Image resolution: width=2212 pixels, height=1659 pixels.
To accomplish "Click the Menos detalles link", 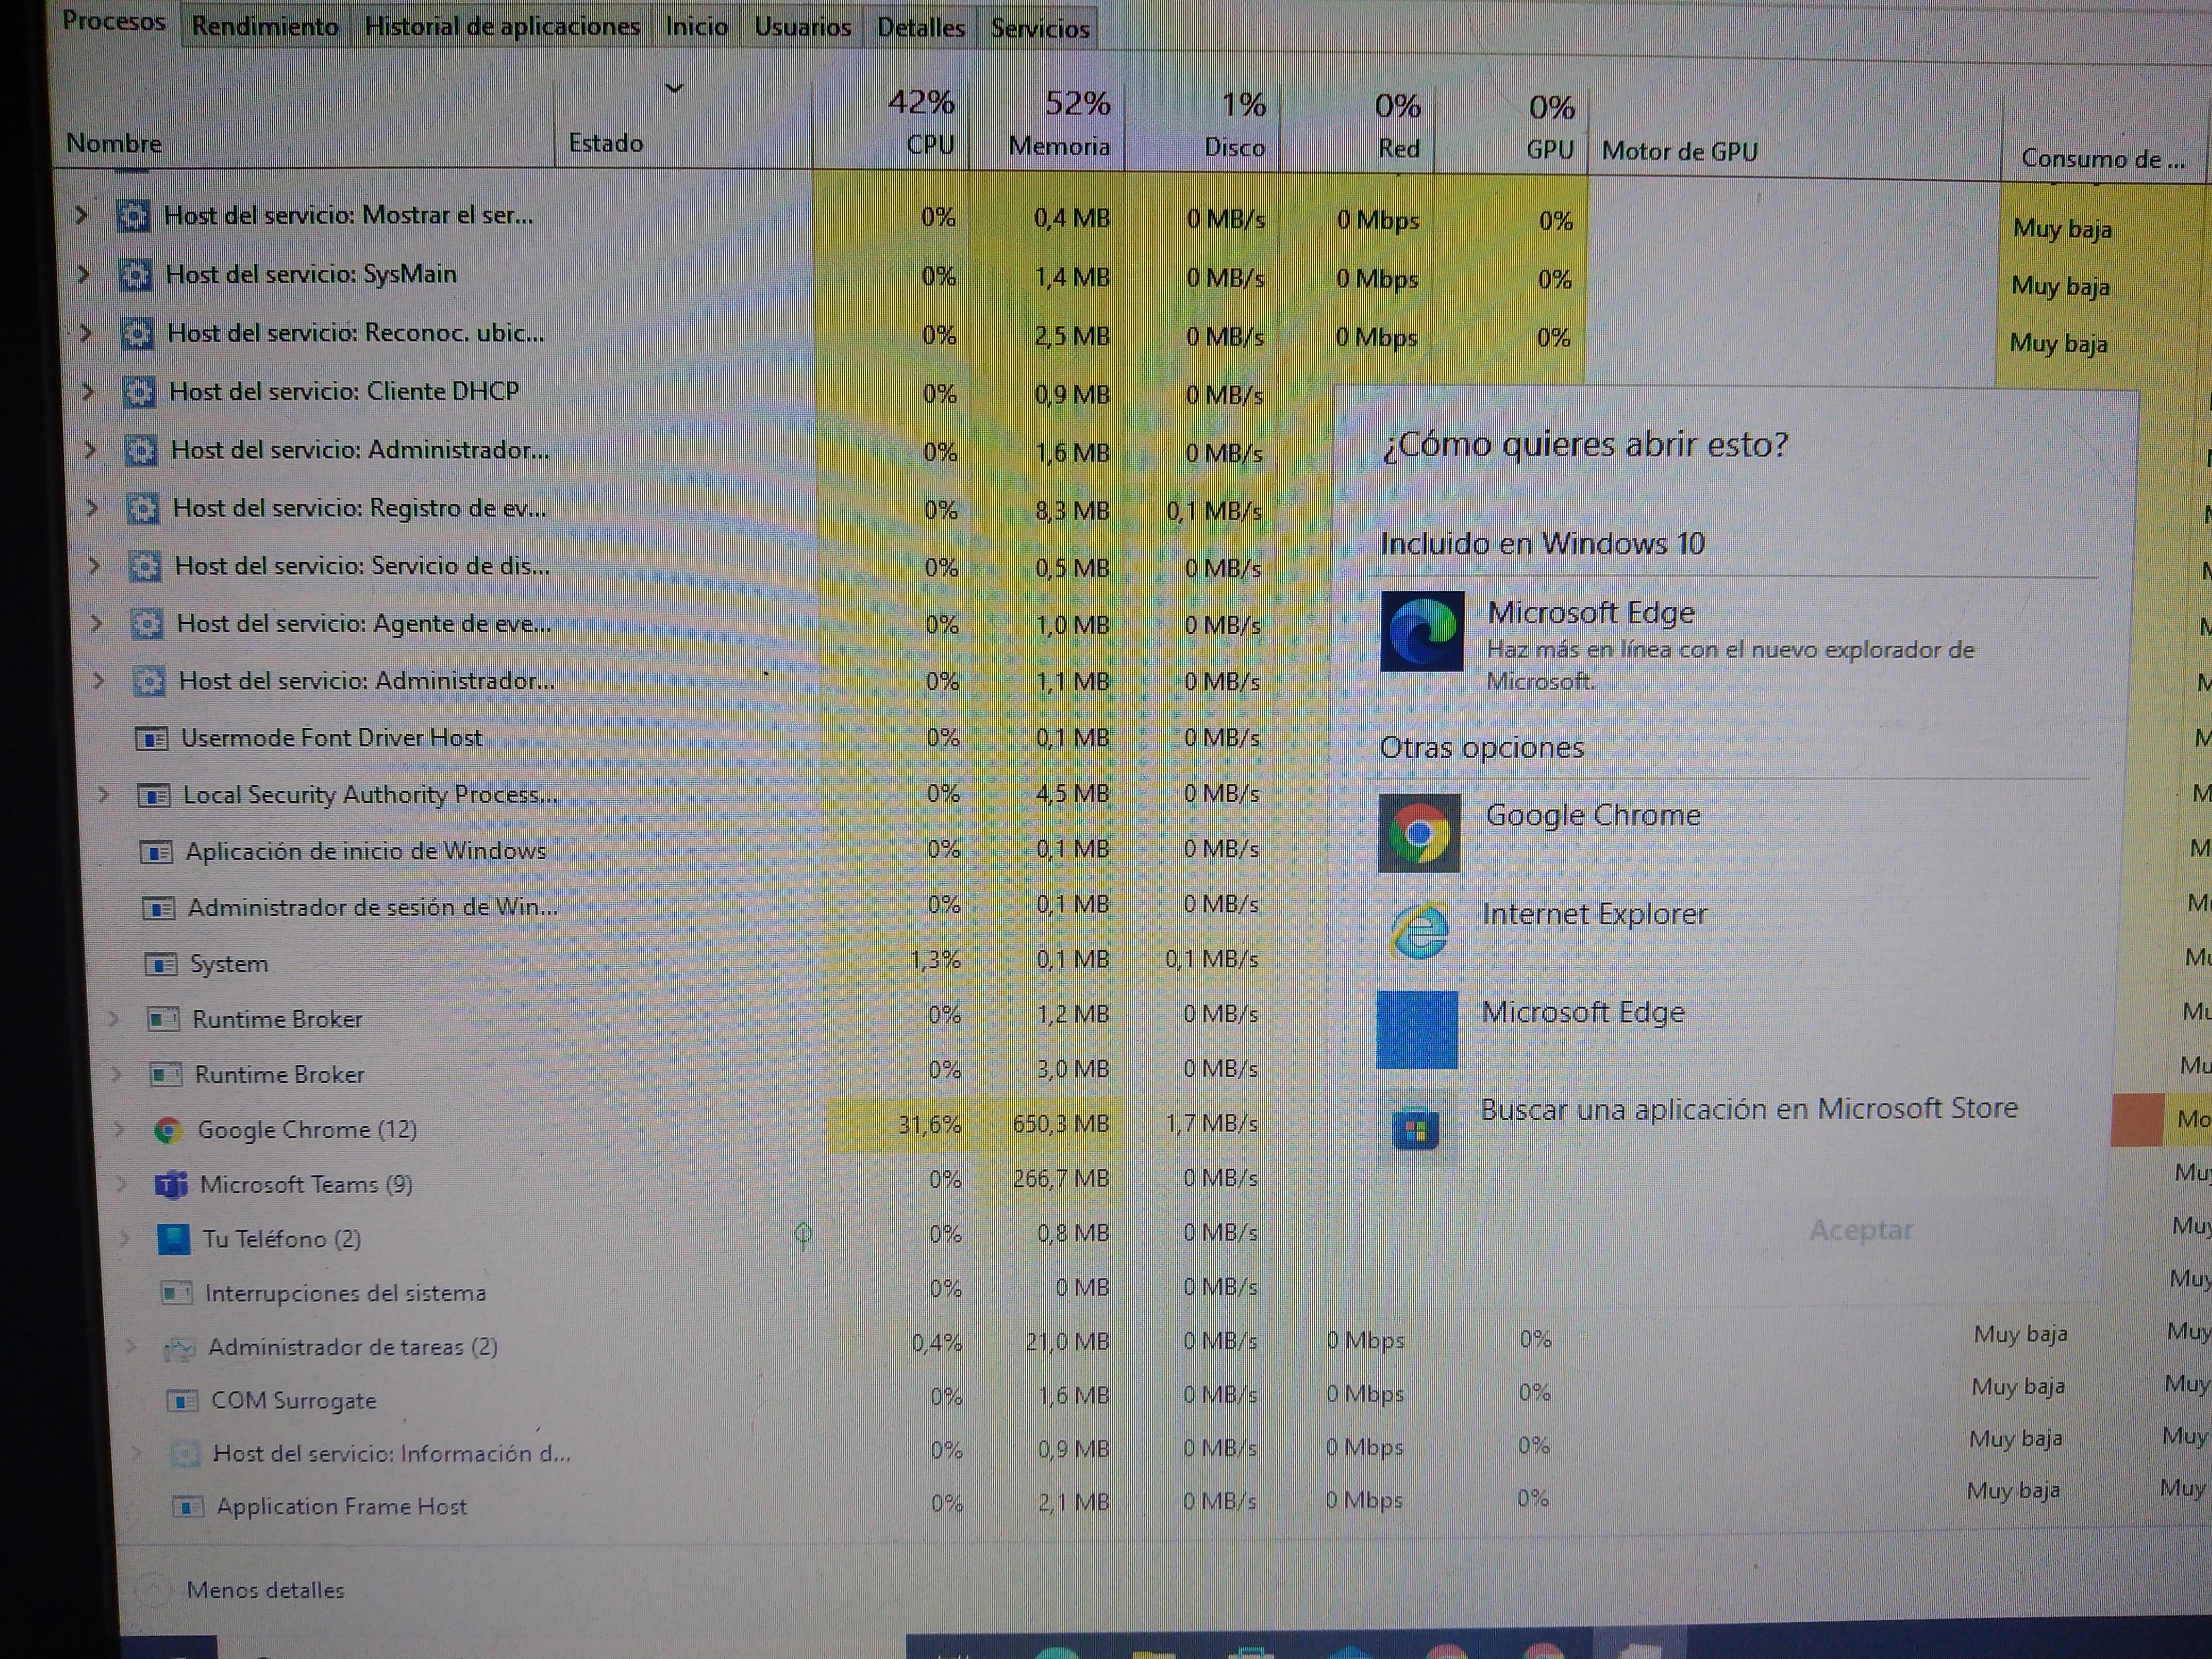I will tap(265, 1590).
